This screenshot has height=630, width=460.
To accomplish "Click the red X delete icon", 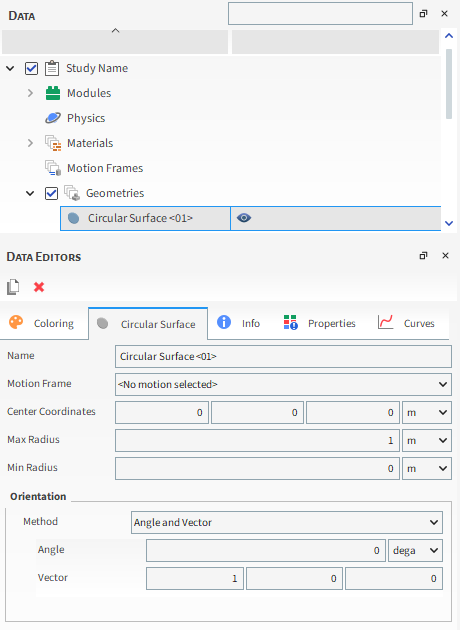I will coord(39,287).
